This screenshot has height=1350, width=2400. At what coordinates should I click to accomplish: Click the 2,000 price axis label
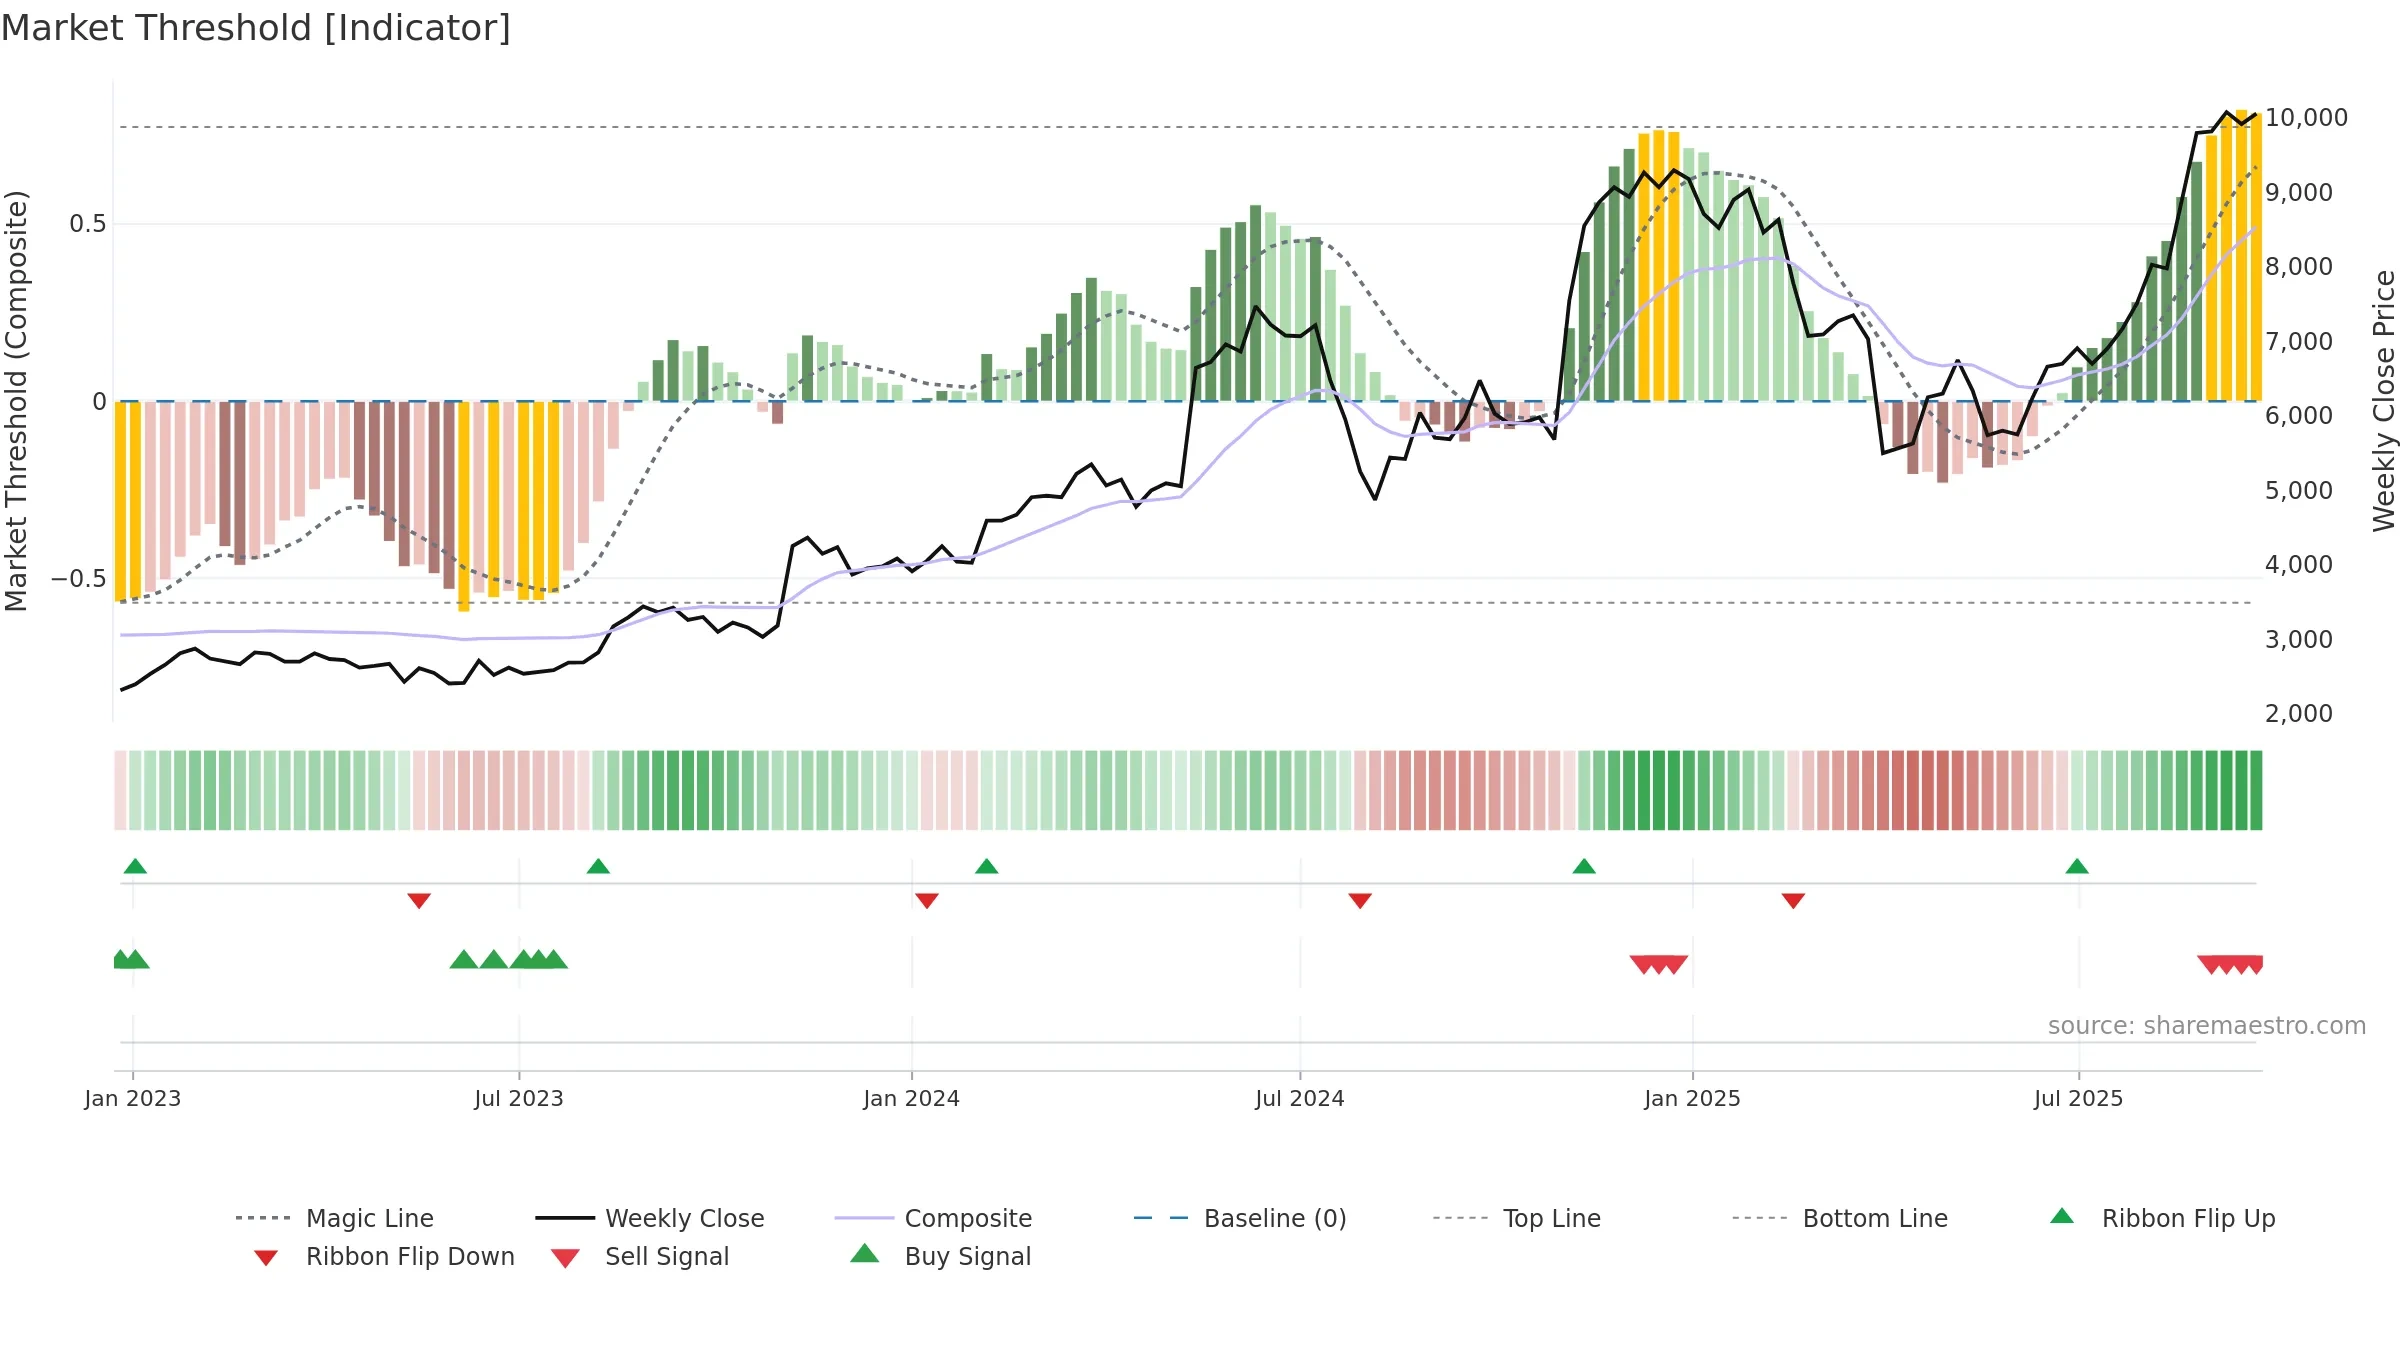point(2299,713)
